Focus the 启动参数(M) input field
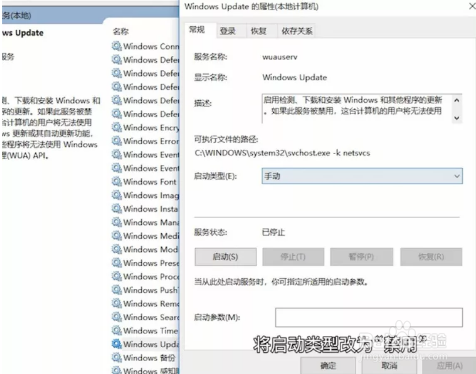 369,317
